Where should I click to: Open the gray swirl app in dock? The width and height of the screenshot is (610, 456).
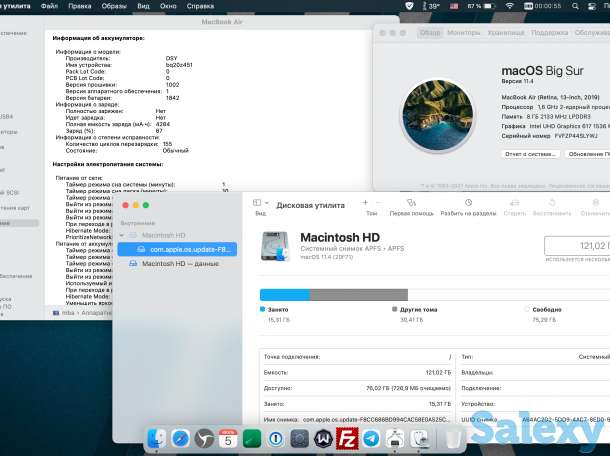[x=204, y=439]
